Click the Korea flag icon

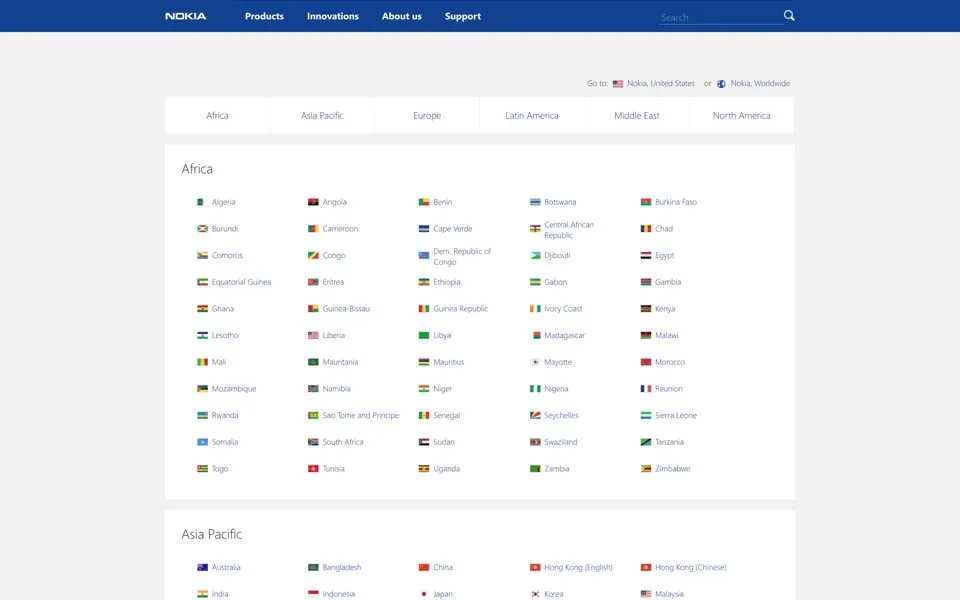(535, 594)
